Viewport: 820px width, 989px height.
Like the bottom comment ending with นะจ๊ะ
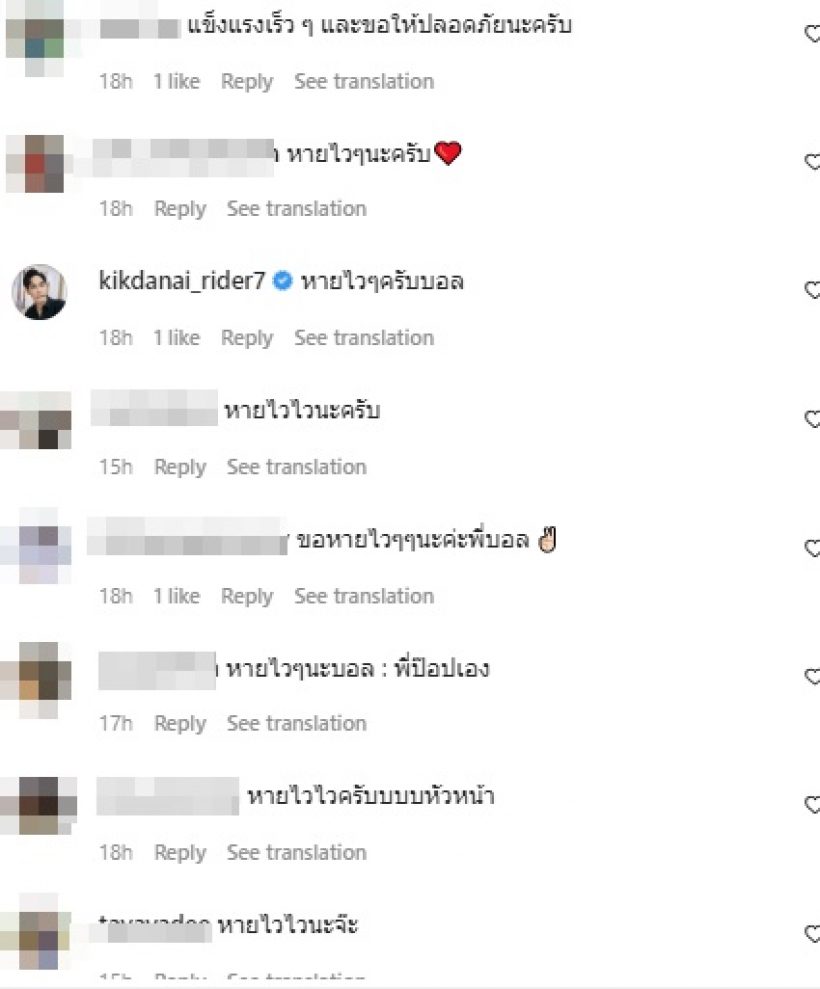pos(813,933)
